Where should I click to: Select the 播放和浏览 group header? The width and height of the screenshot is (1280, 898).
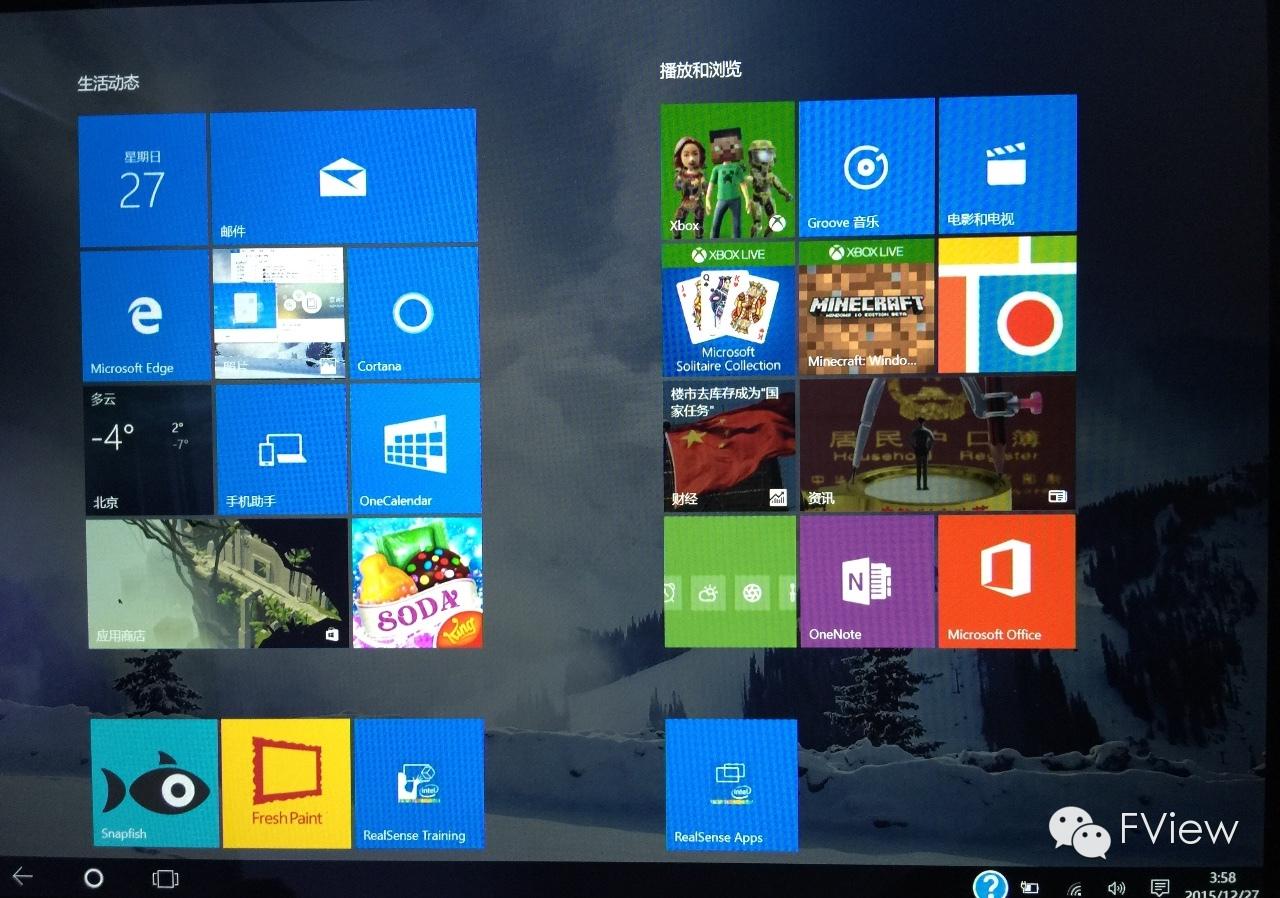click(x=701, y=70)
